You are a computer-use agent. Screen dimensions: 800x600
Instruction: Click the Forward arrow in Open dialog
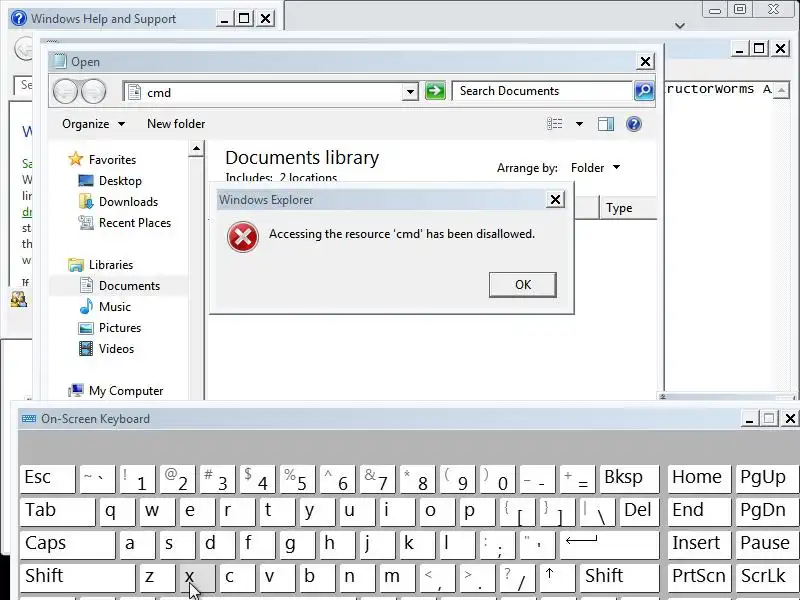(93, 92)
